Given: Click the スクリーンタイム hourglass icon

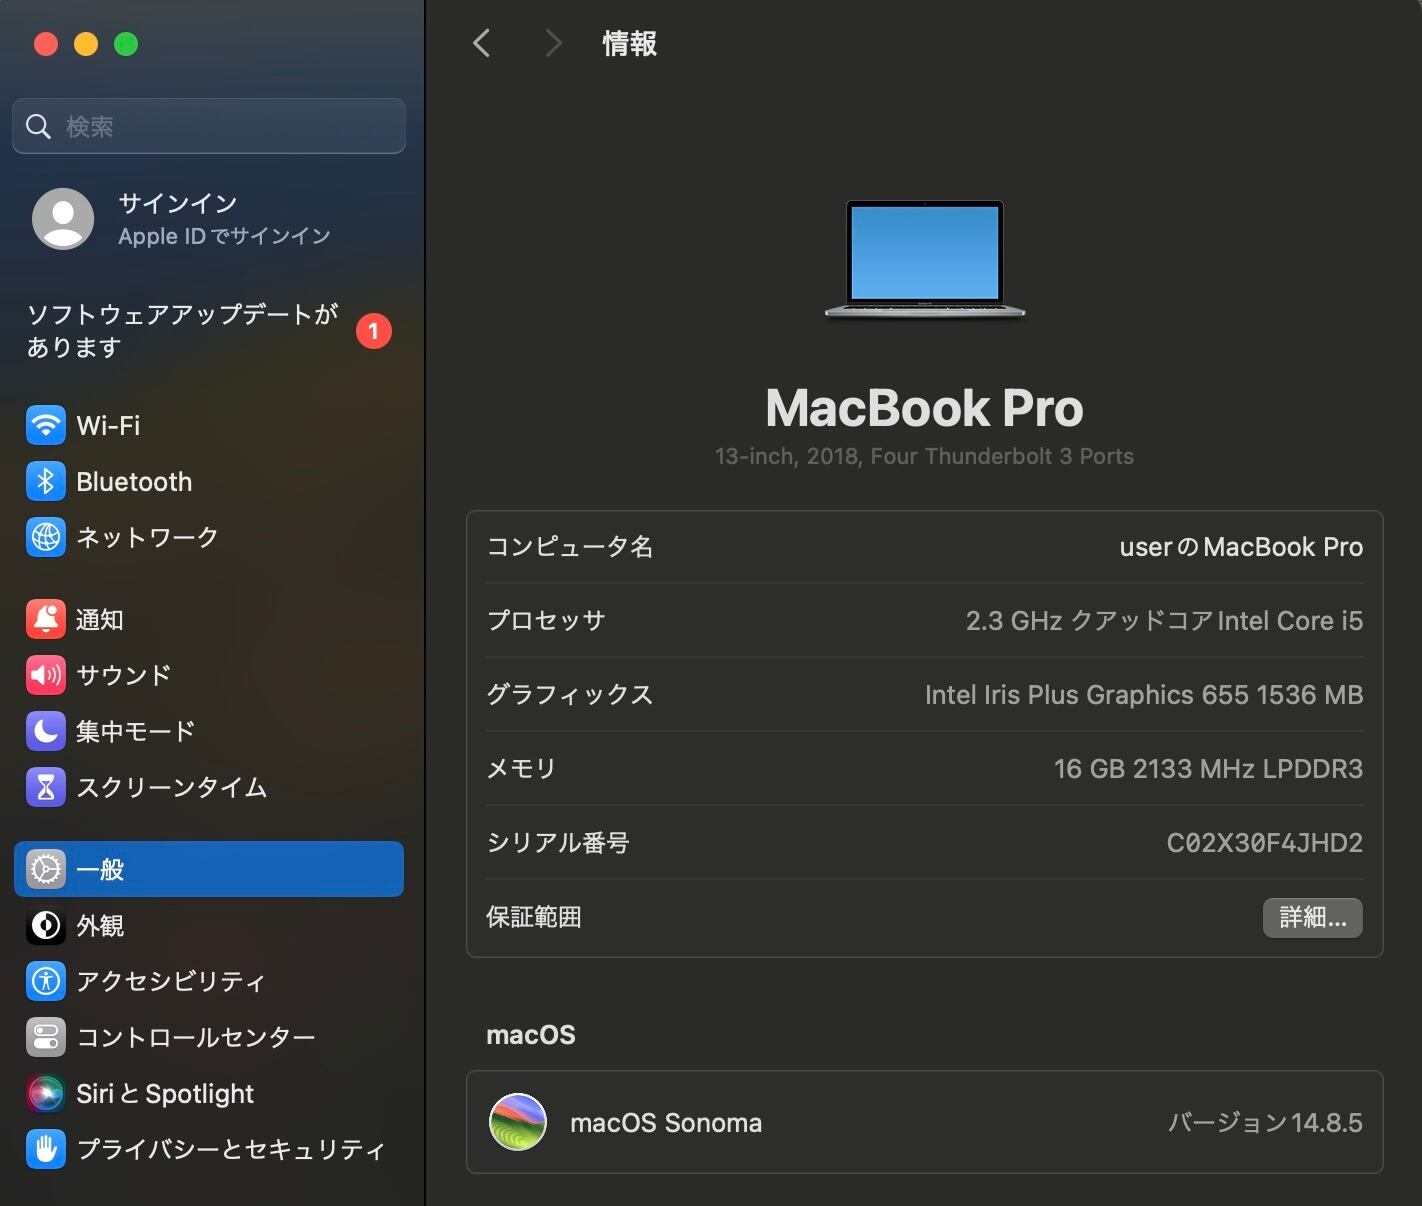Looking at the screenshot, I should pyautogui.click(x=46, y=787).
